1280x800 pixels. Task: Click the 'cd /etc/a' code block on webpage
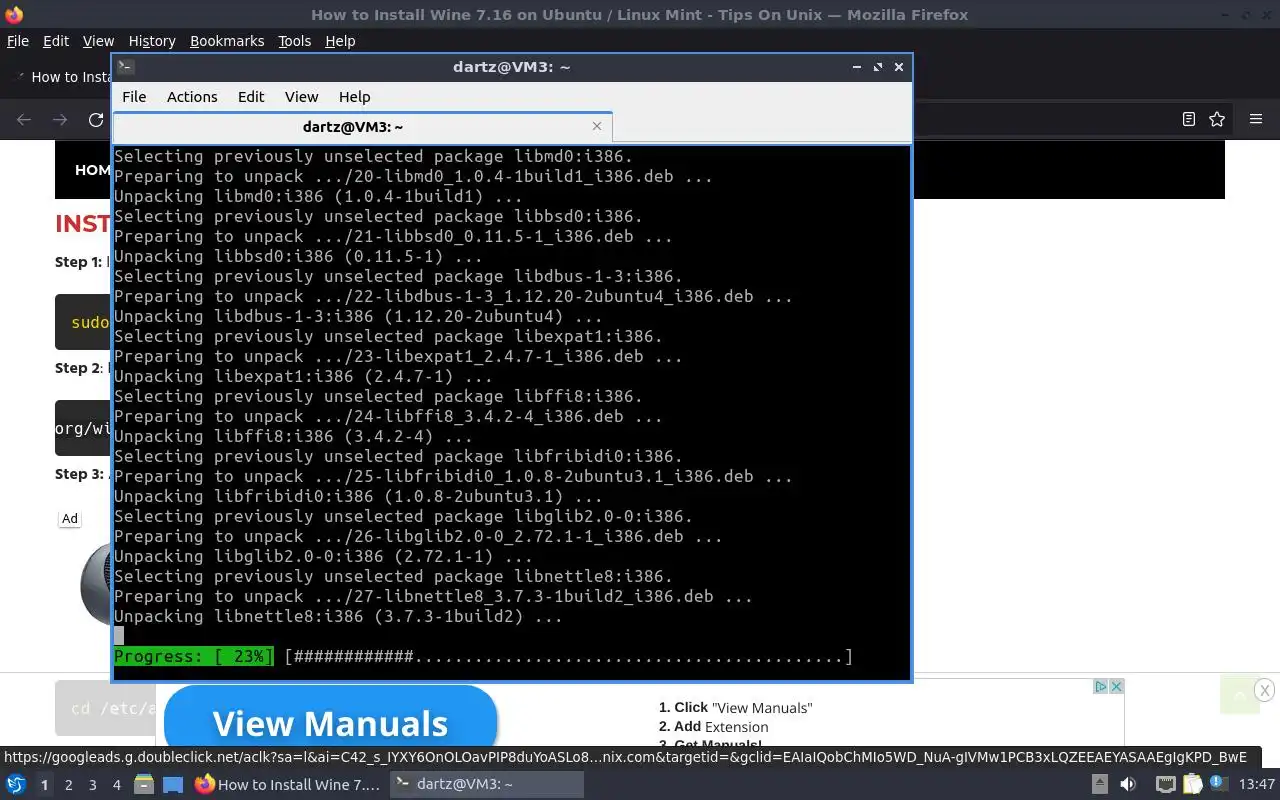tap(105, 708)
